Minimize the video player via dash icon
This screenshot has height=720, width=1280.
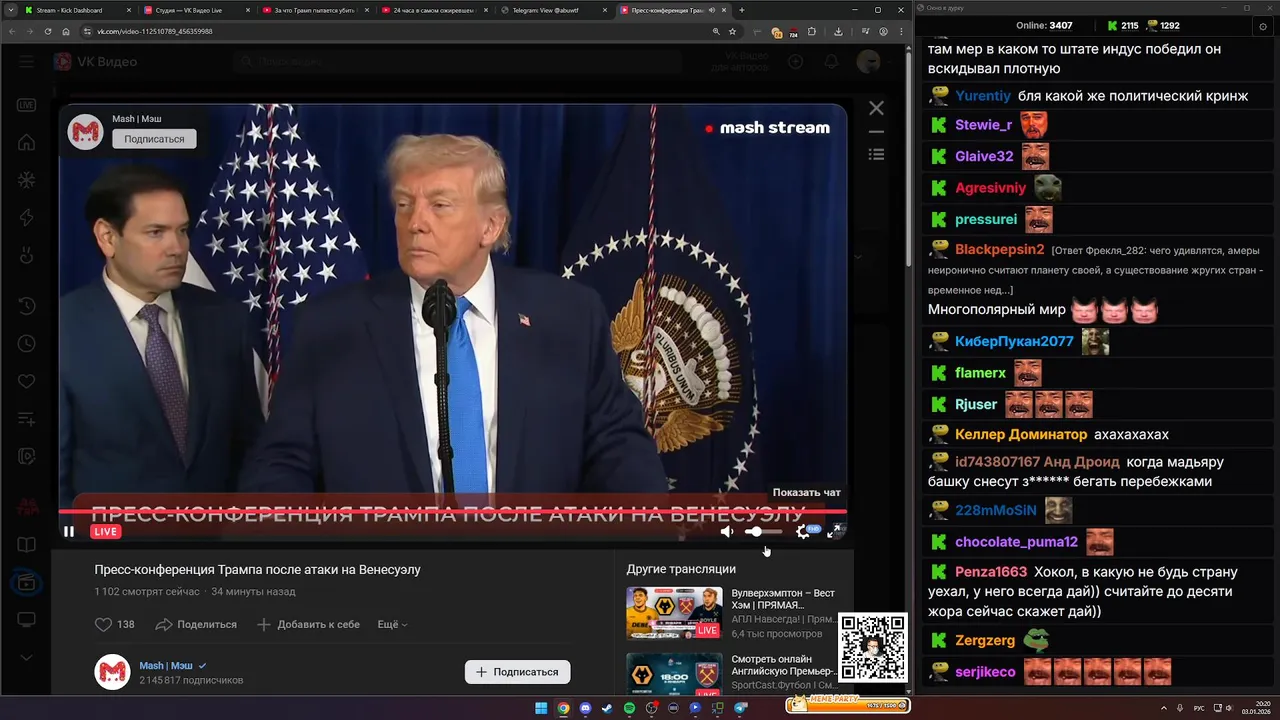click(x=877, y=132)
